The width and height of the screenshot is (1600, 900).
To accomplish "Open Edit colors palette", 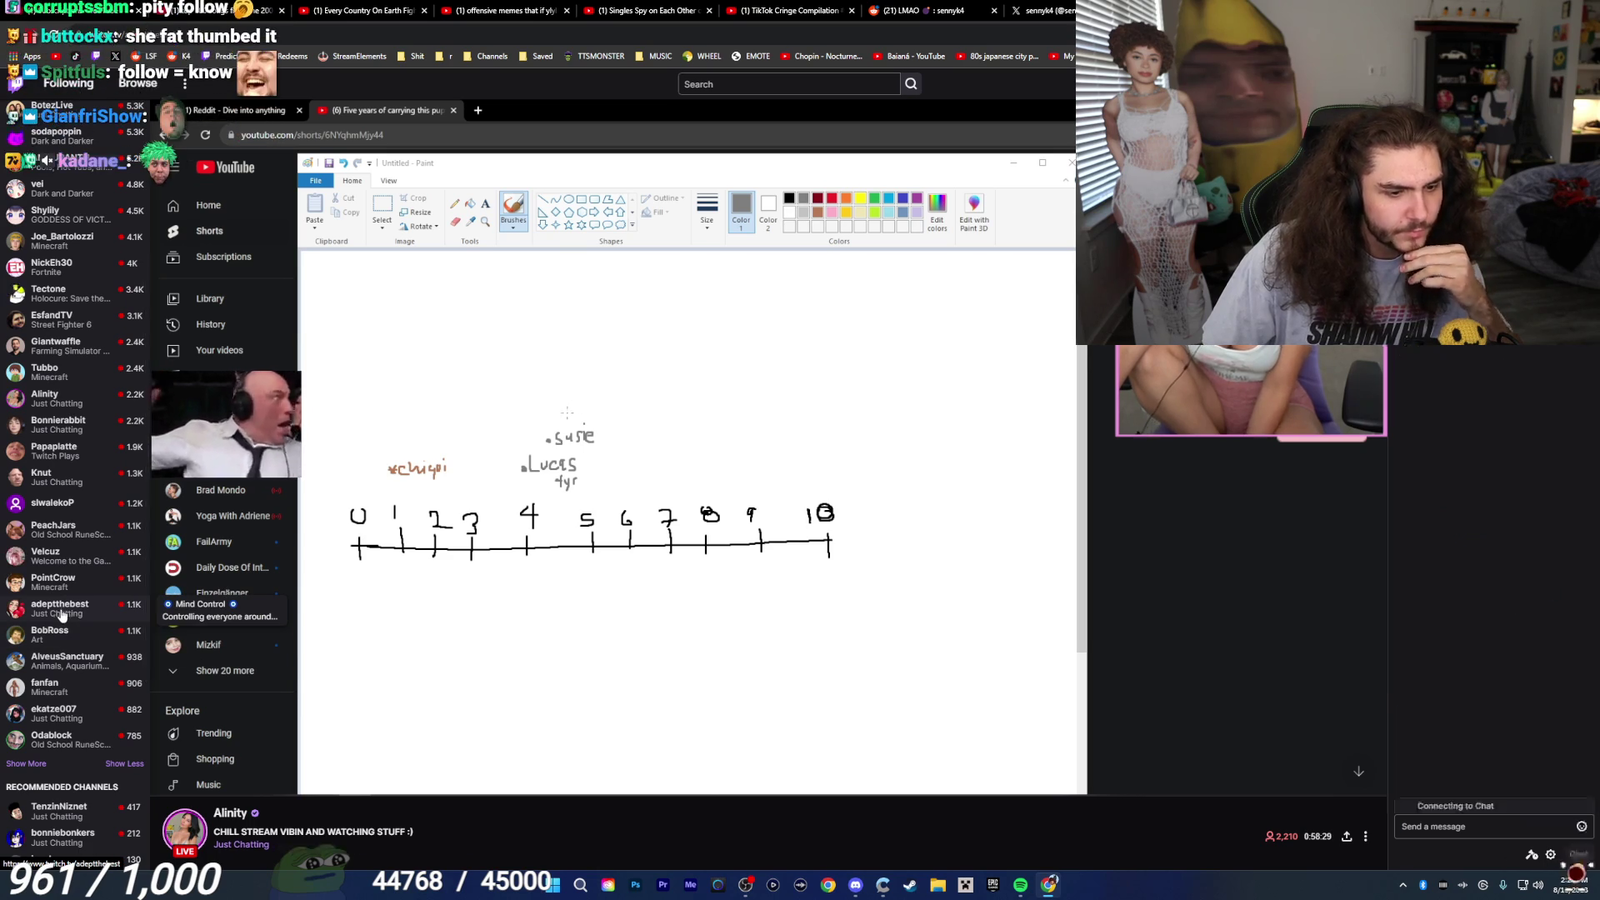I will (937, 212).
